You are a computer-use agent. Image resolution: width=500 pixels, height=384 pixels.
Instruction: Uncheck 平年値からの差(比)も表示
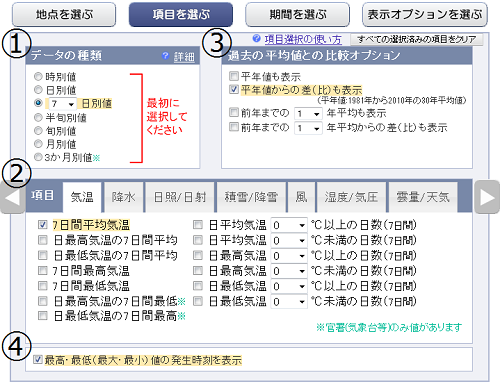234,89
